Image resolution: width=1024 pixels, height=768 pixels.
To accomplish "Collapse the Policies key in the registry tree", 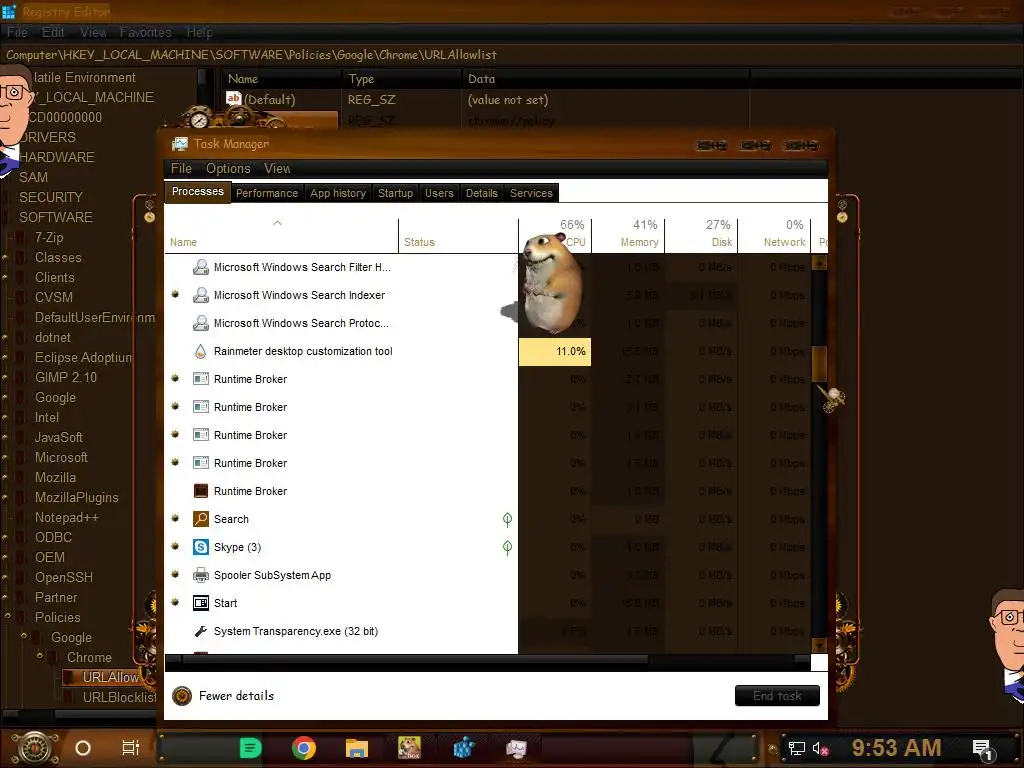I will tap(8, 615).
